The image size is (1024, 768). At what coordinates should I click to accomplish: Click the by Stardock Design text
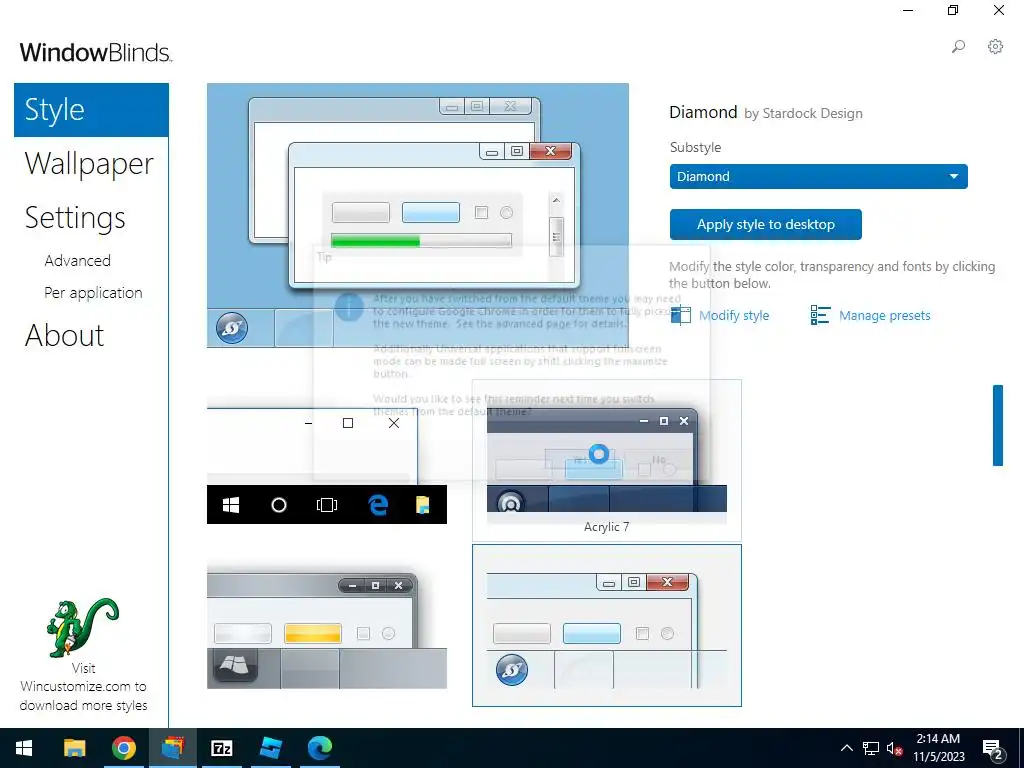click(x=803, y=114)
